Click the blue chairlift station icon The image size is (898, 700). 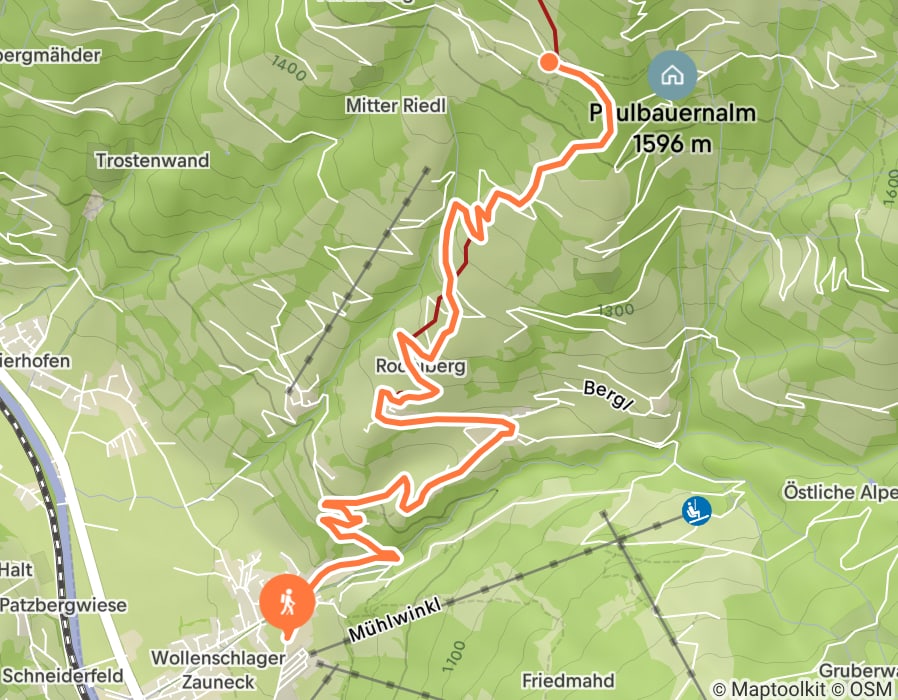[x=696, y=510]
